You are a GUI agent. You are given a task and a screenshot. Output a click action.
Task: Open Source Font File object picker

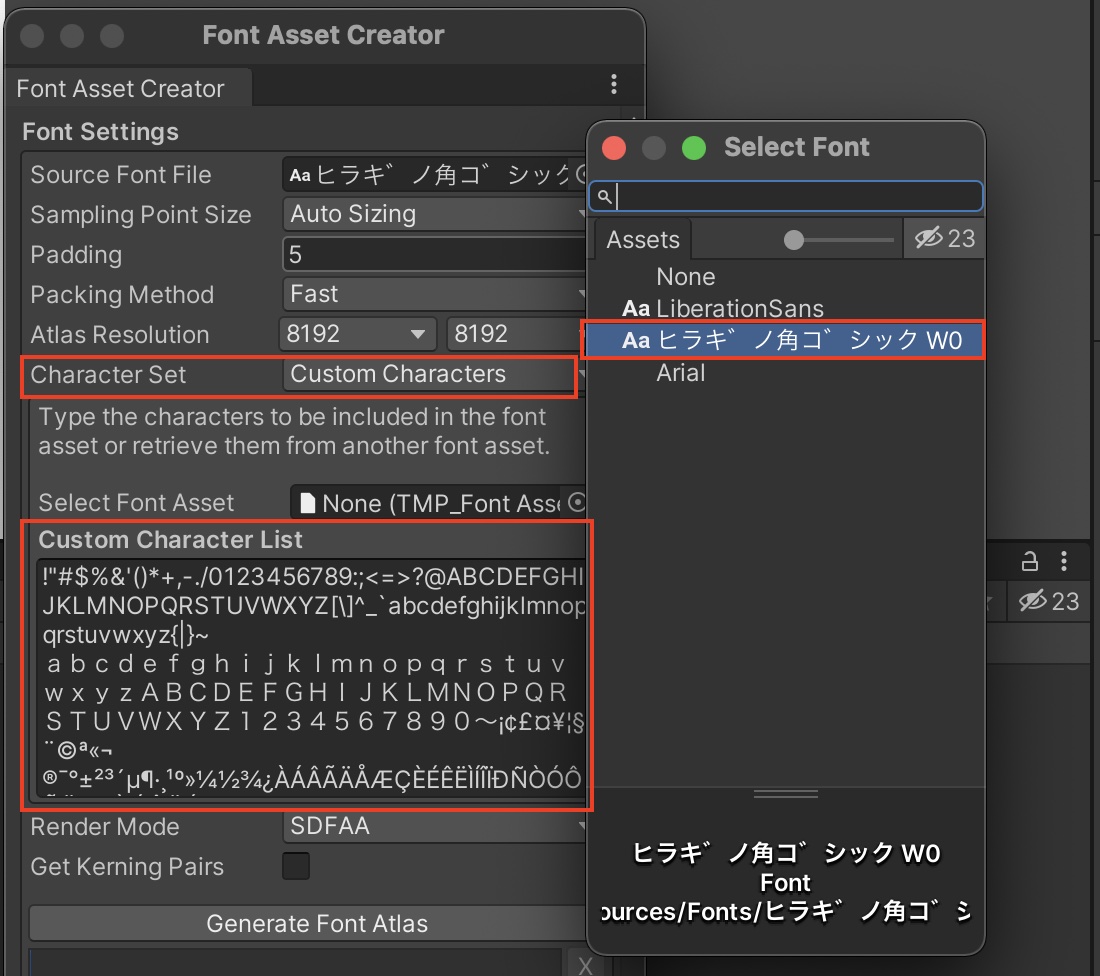pyautogui.click(x=579, y=174)
